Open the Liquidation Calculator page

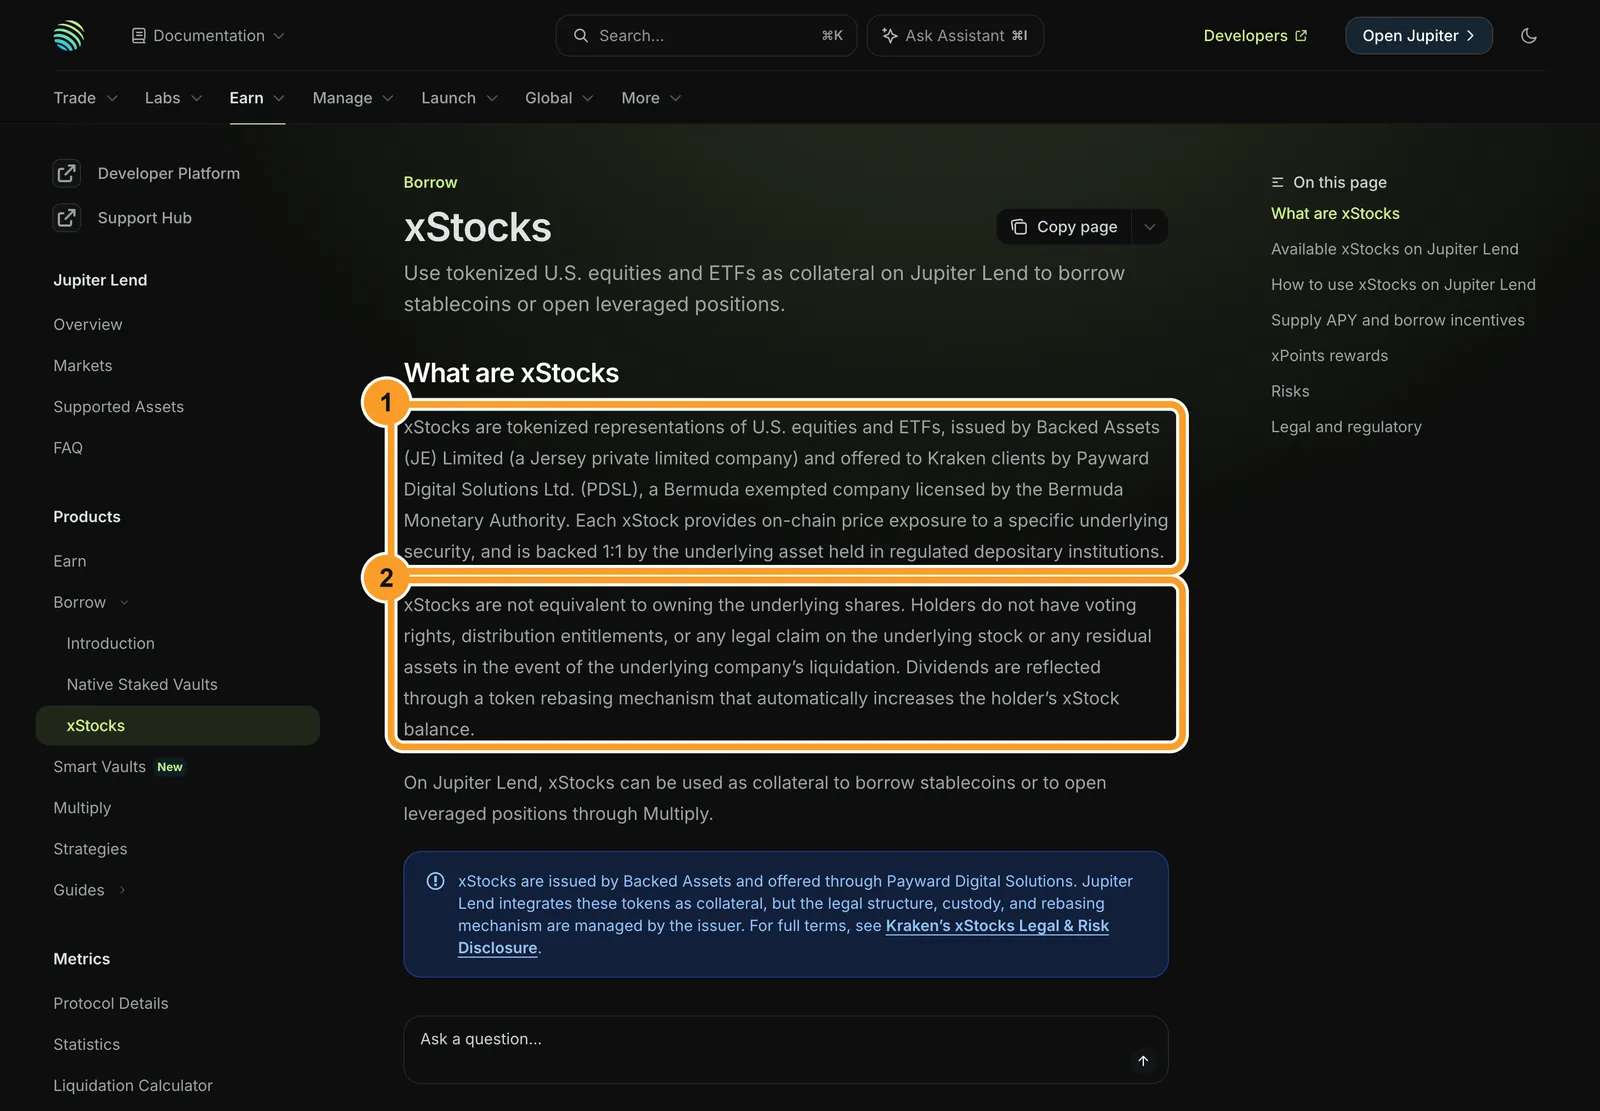coord(133,1085)
